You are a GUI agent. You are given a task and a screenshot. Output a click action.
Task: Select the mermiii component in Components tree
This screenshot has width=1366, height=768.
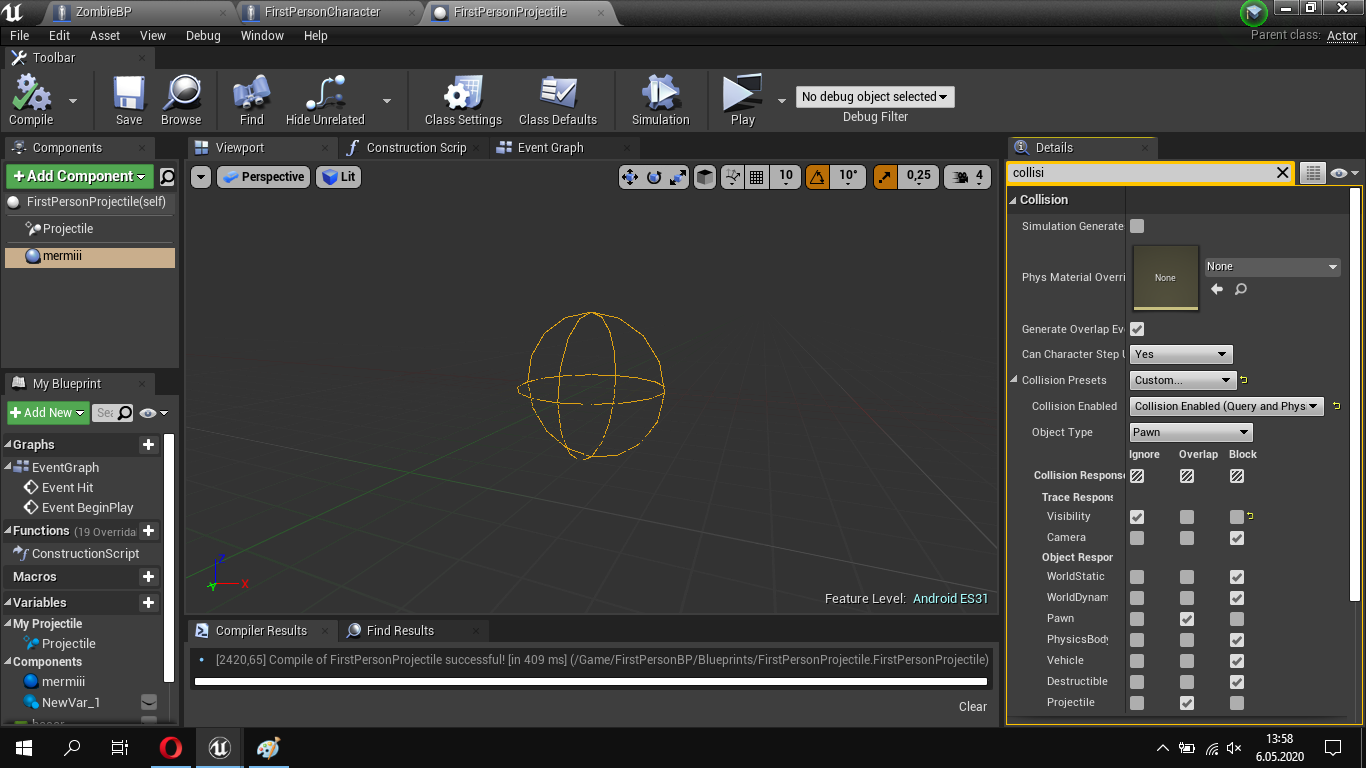pyautogui.click(x=90, y=257)
